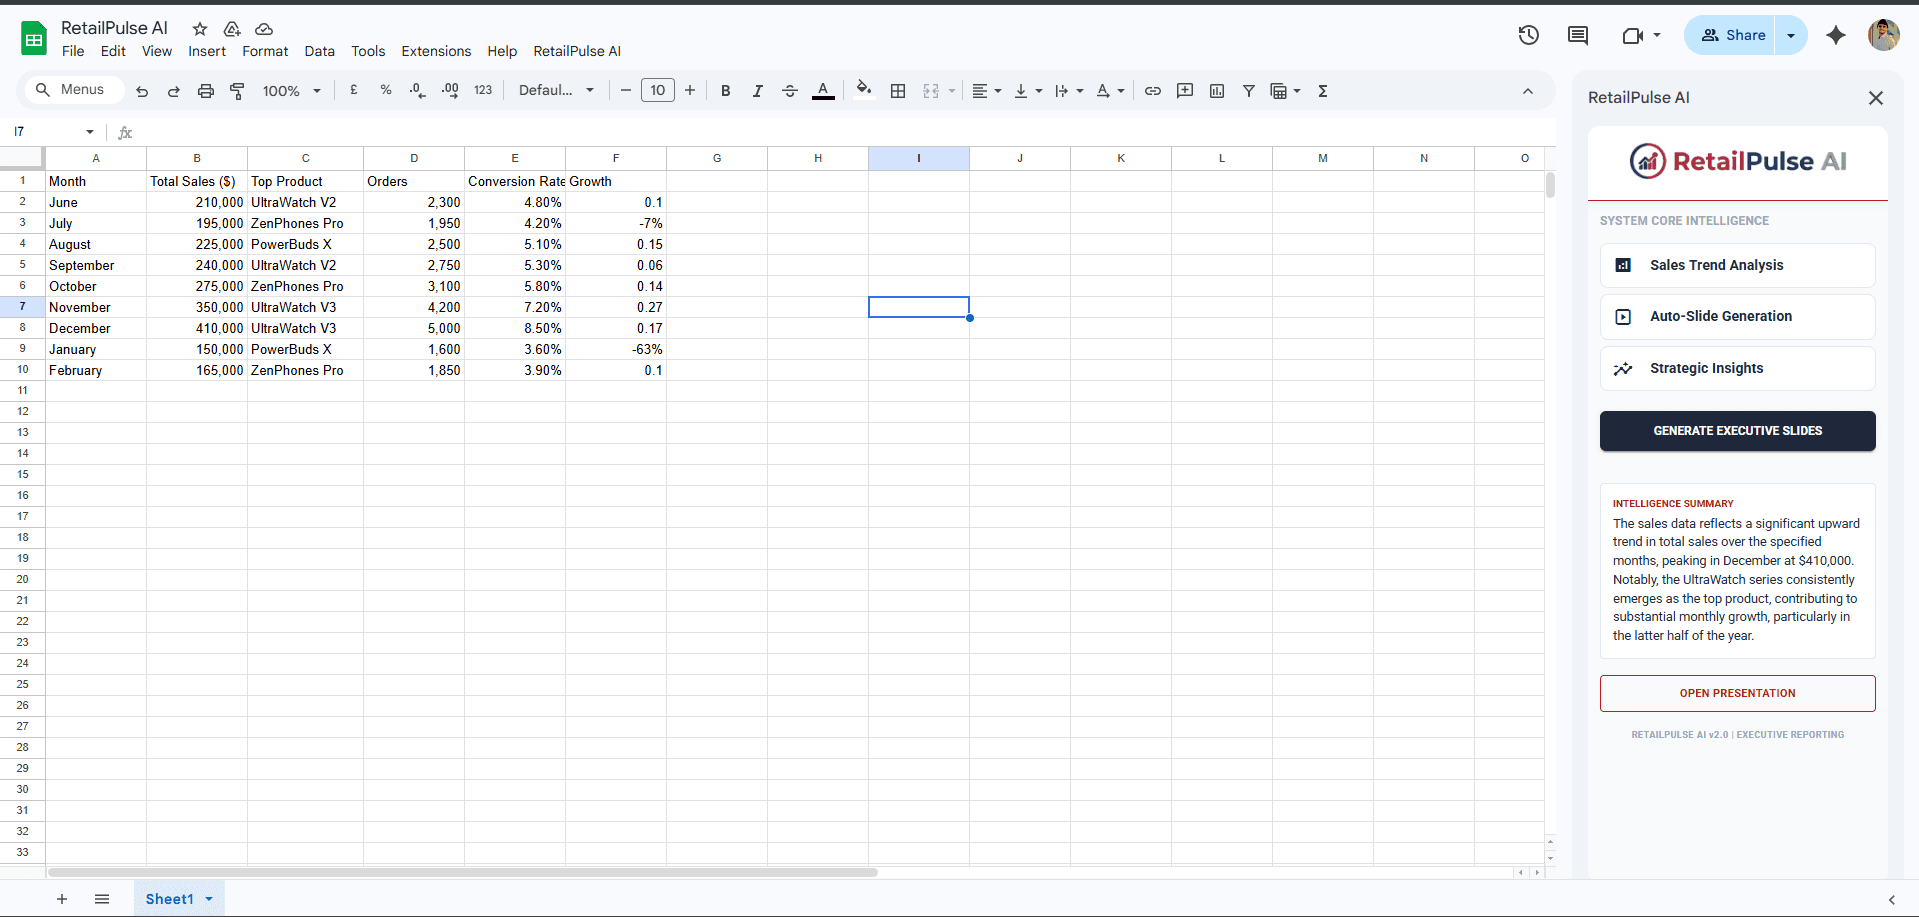1919x917 pixels.
Task: Open the meeting camera dropdown
Action: click(x=1657, y=35)
